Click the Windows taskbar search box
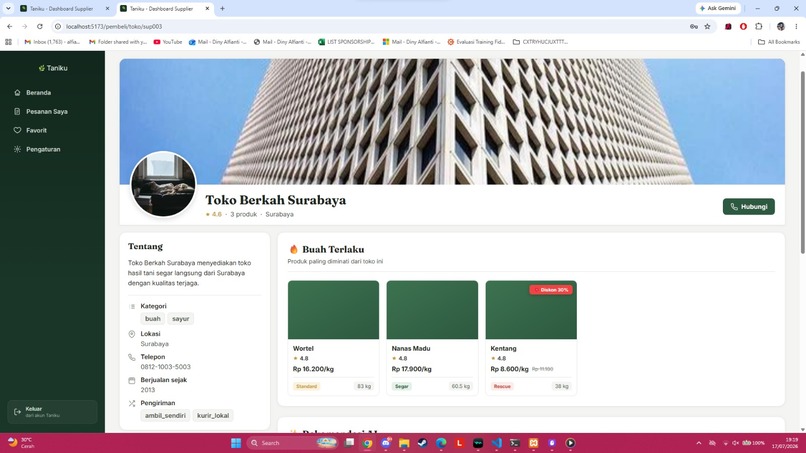Viewport: 806px width, 453px height. [291, 443]
